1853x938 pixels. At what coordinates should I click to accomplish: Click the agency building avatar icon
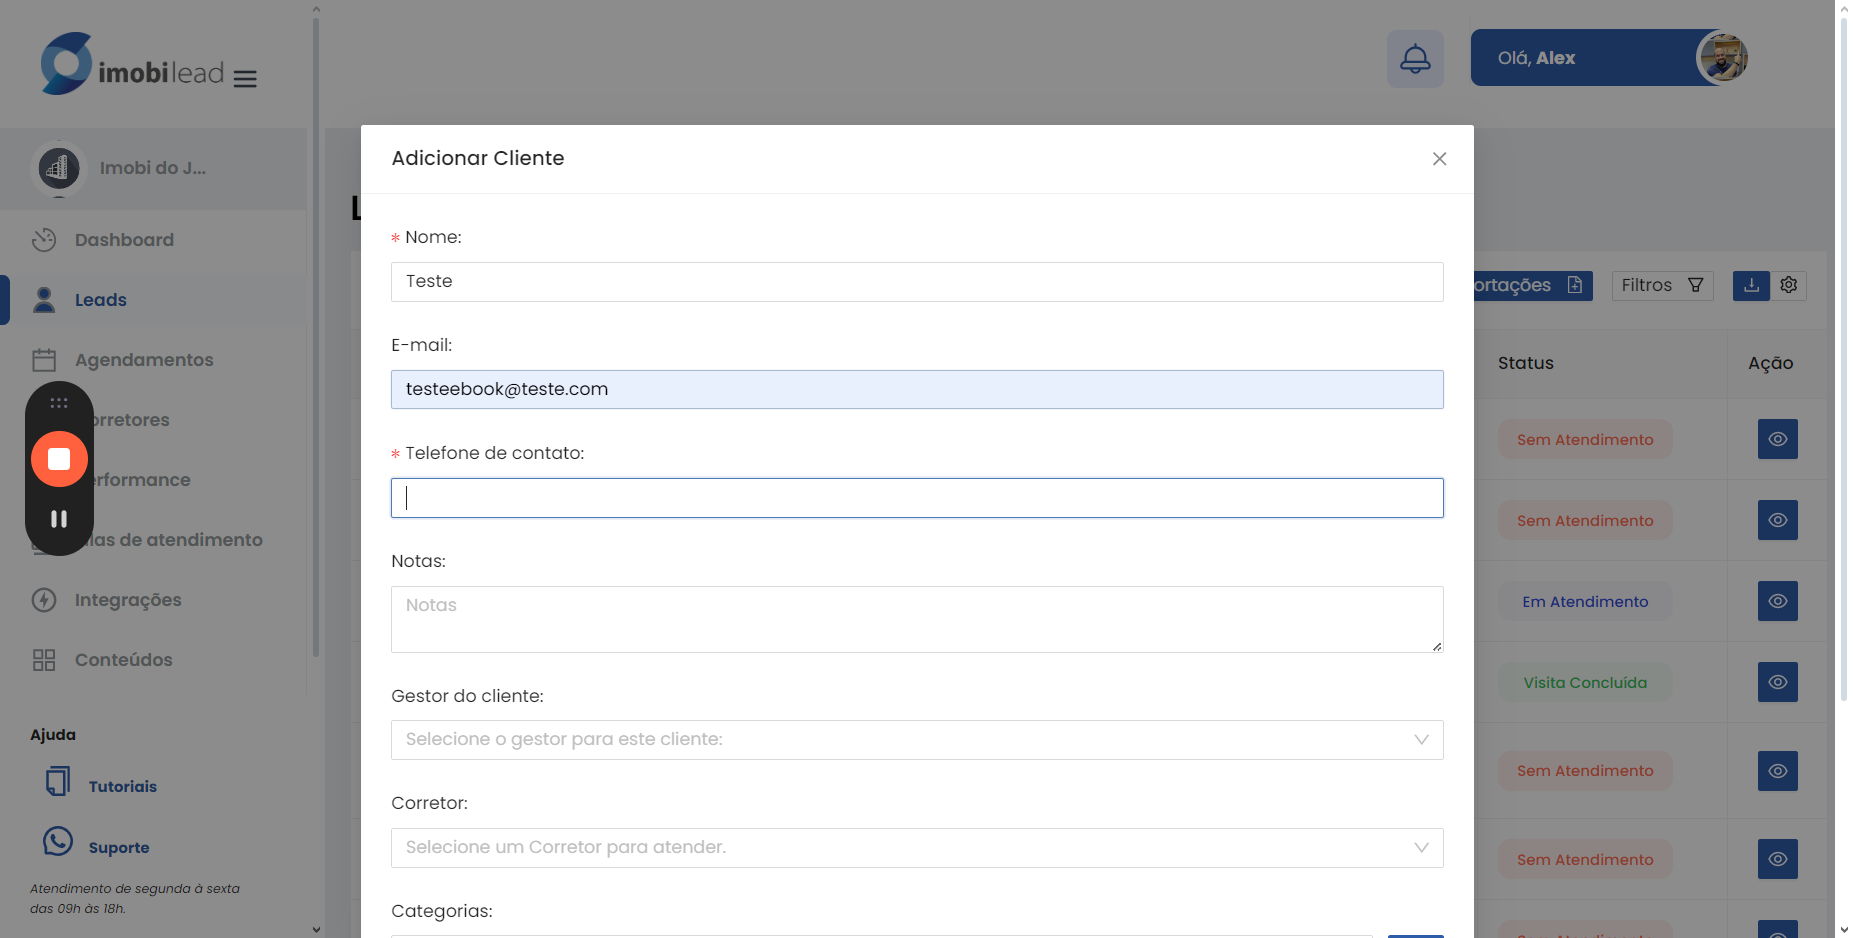(x=59, y=168)
